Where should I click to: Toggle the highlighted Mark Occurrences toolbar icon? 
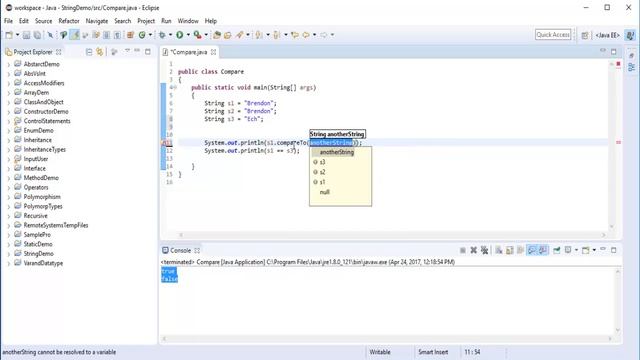click(74, 35)
